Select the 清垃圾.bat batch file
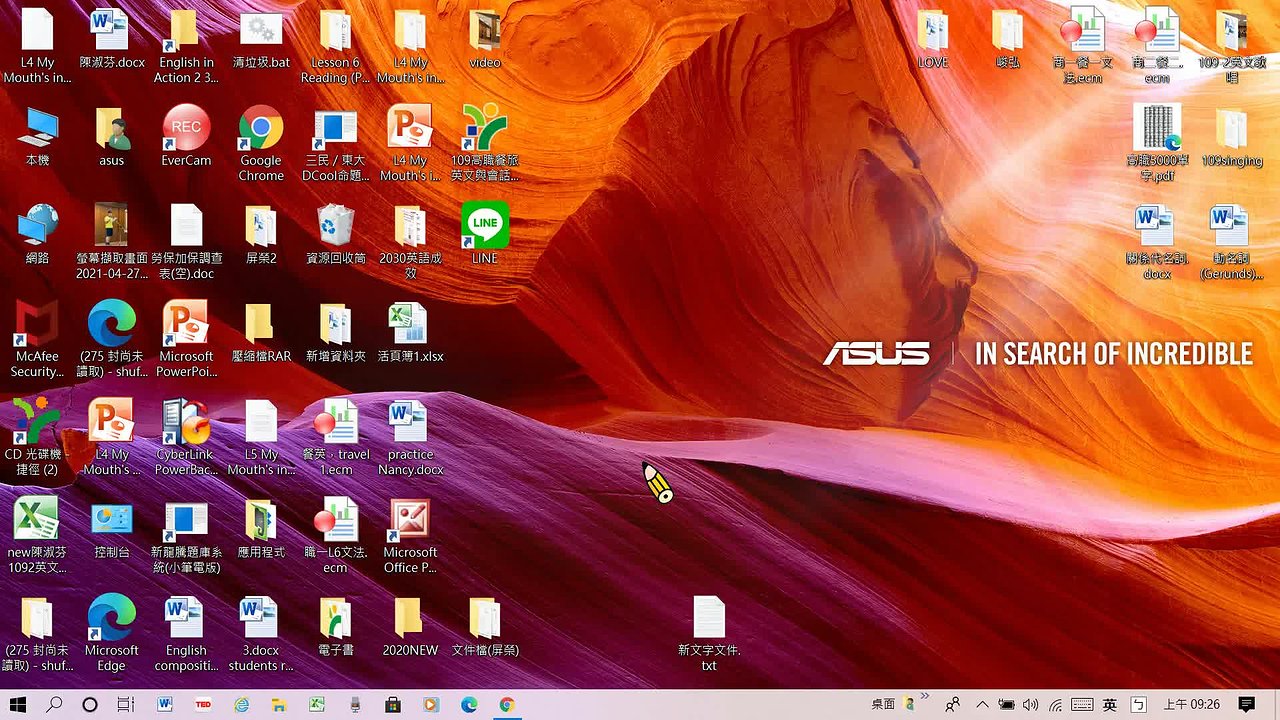Image resolution: width=1280 pixels, height=720 pixels. [261, 40]
